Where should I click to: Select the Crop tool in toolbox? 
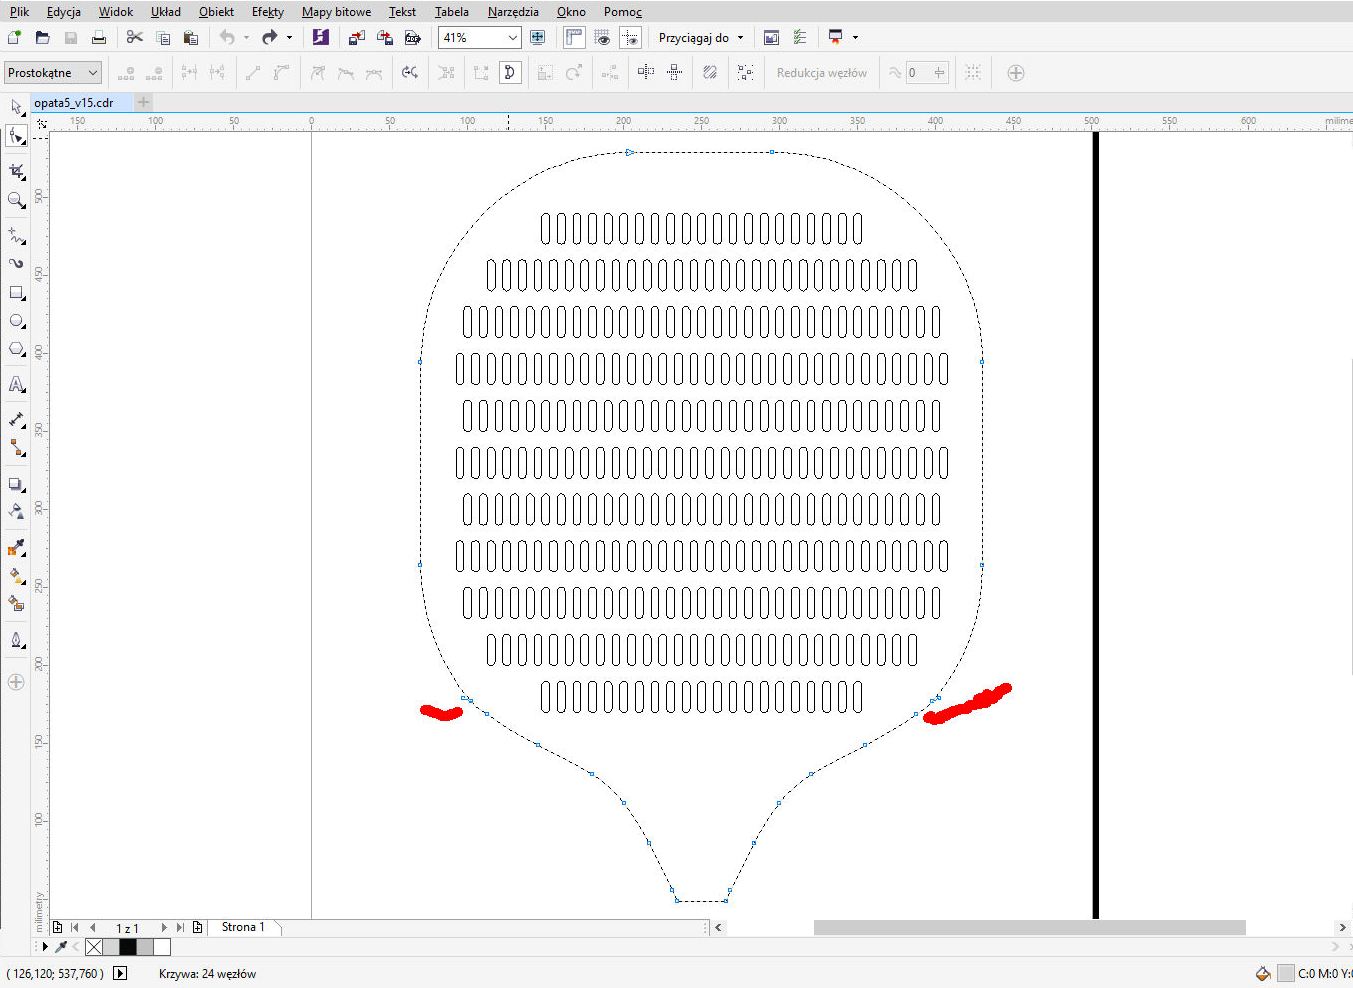point(16,171)
